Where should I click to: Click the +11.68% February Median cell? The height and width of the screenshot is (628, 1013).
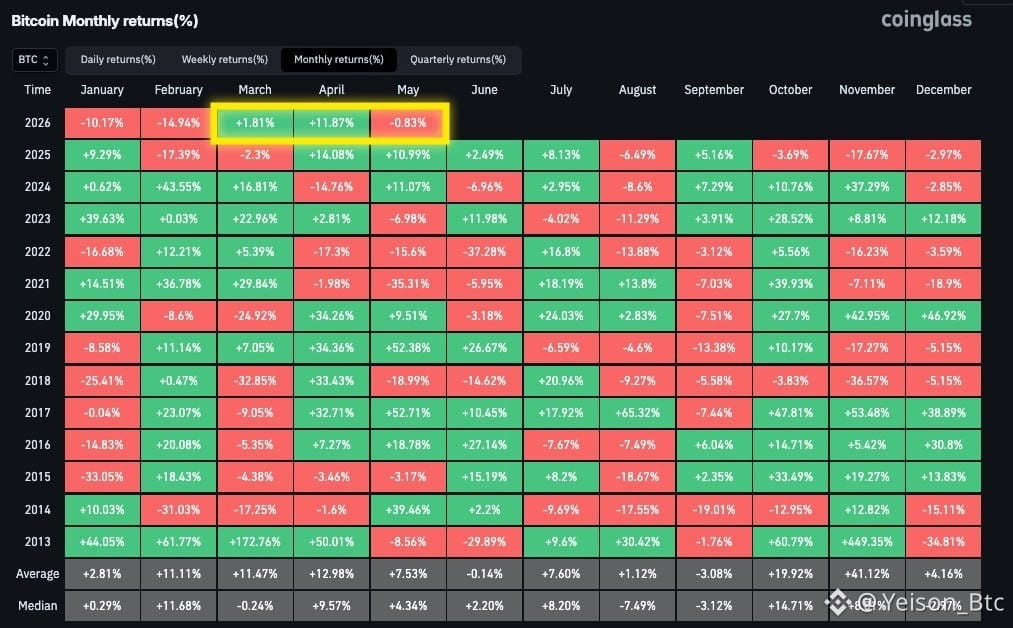coord(178,606)
